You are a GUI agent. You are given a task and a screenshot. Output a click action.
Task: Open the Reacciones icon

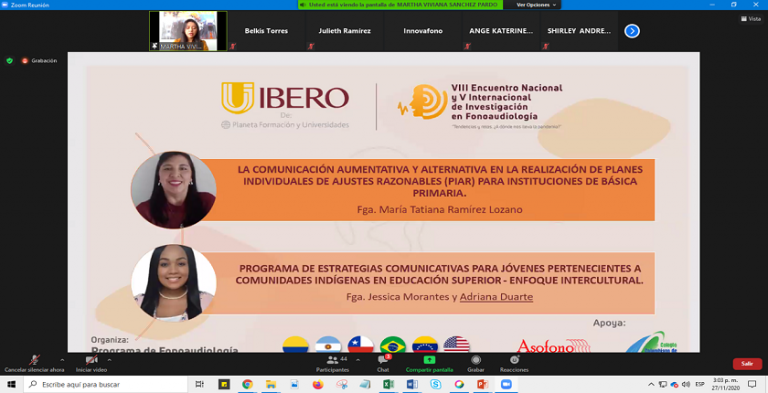(514, 360)
